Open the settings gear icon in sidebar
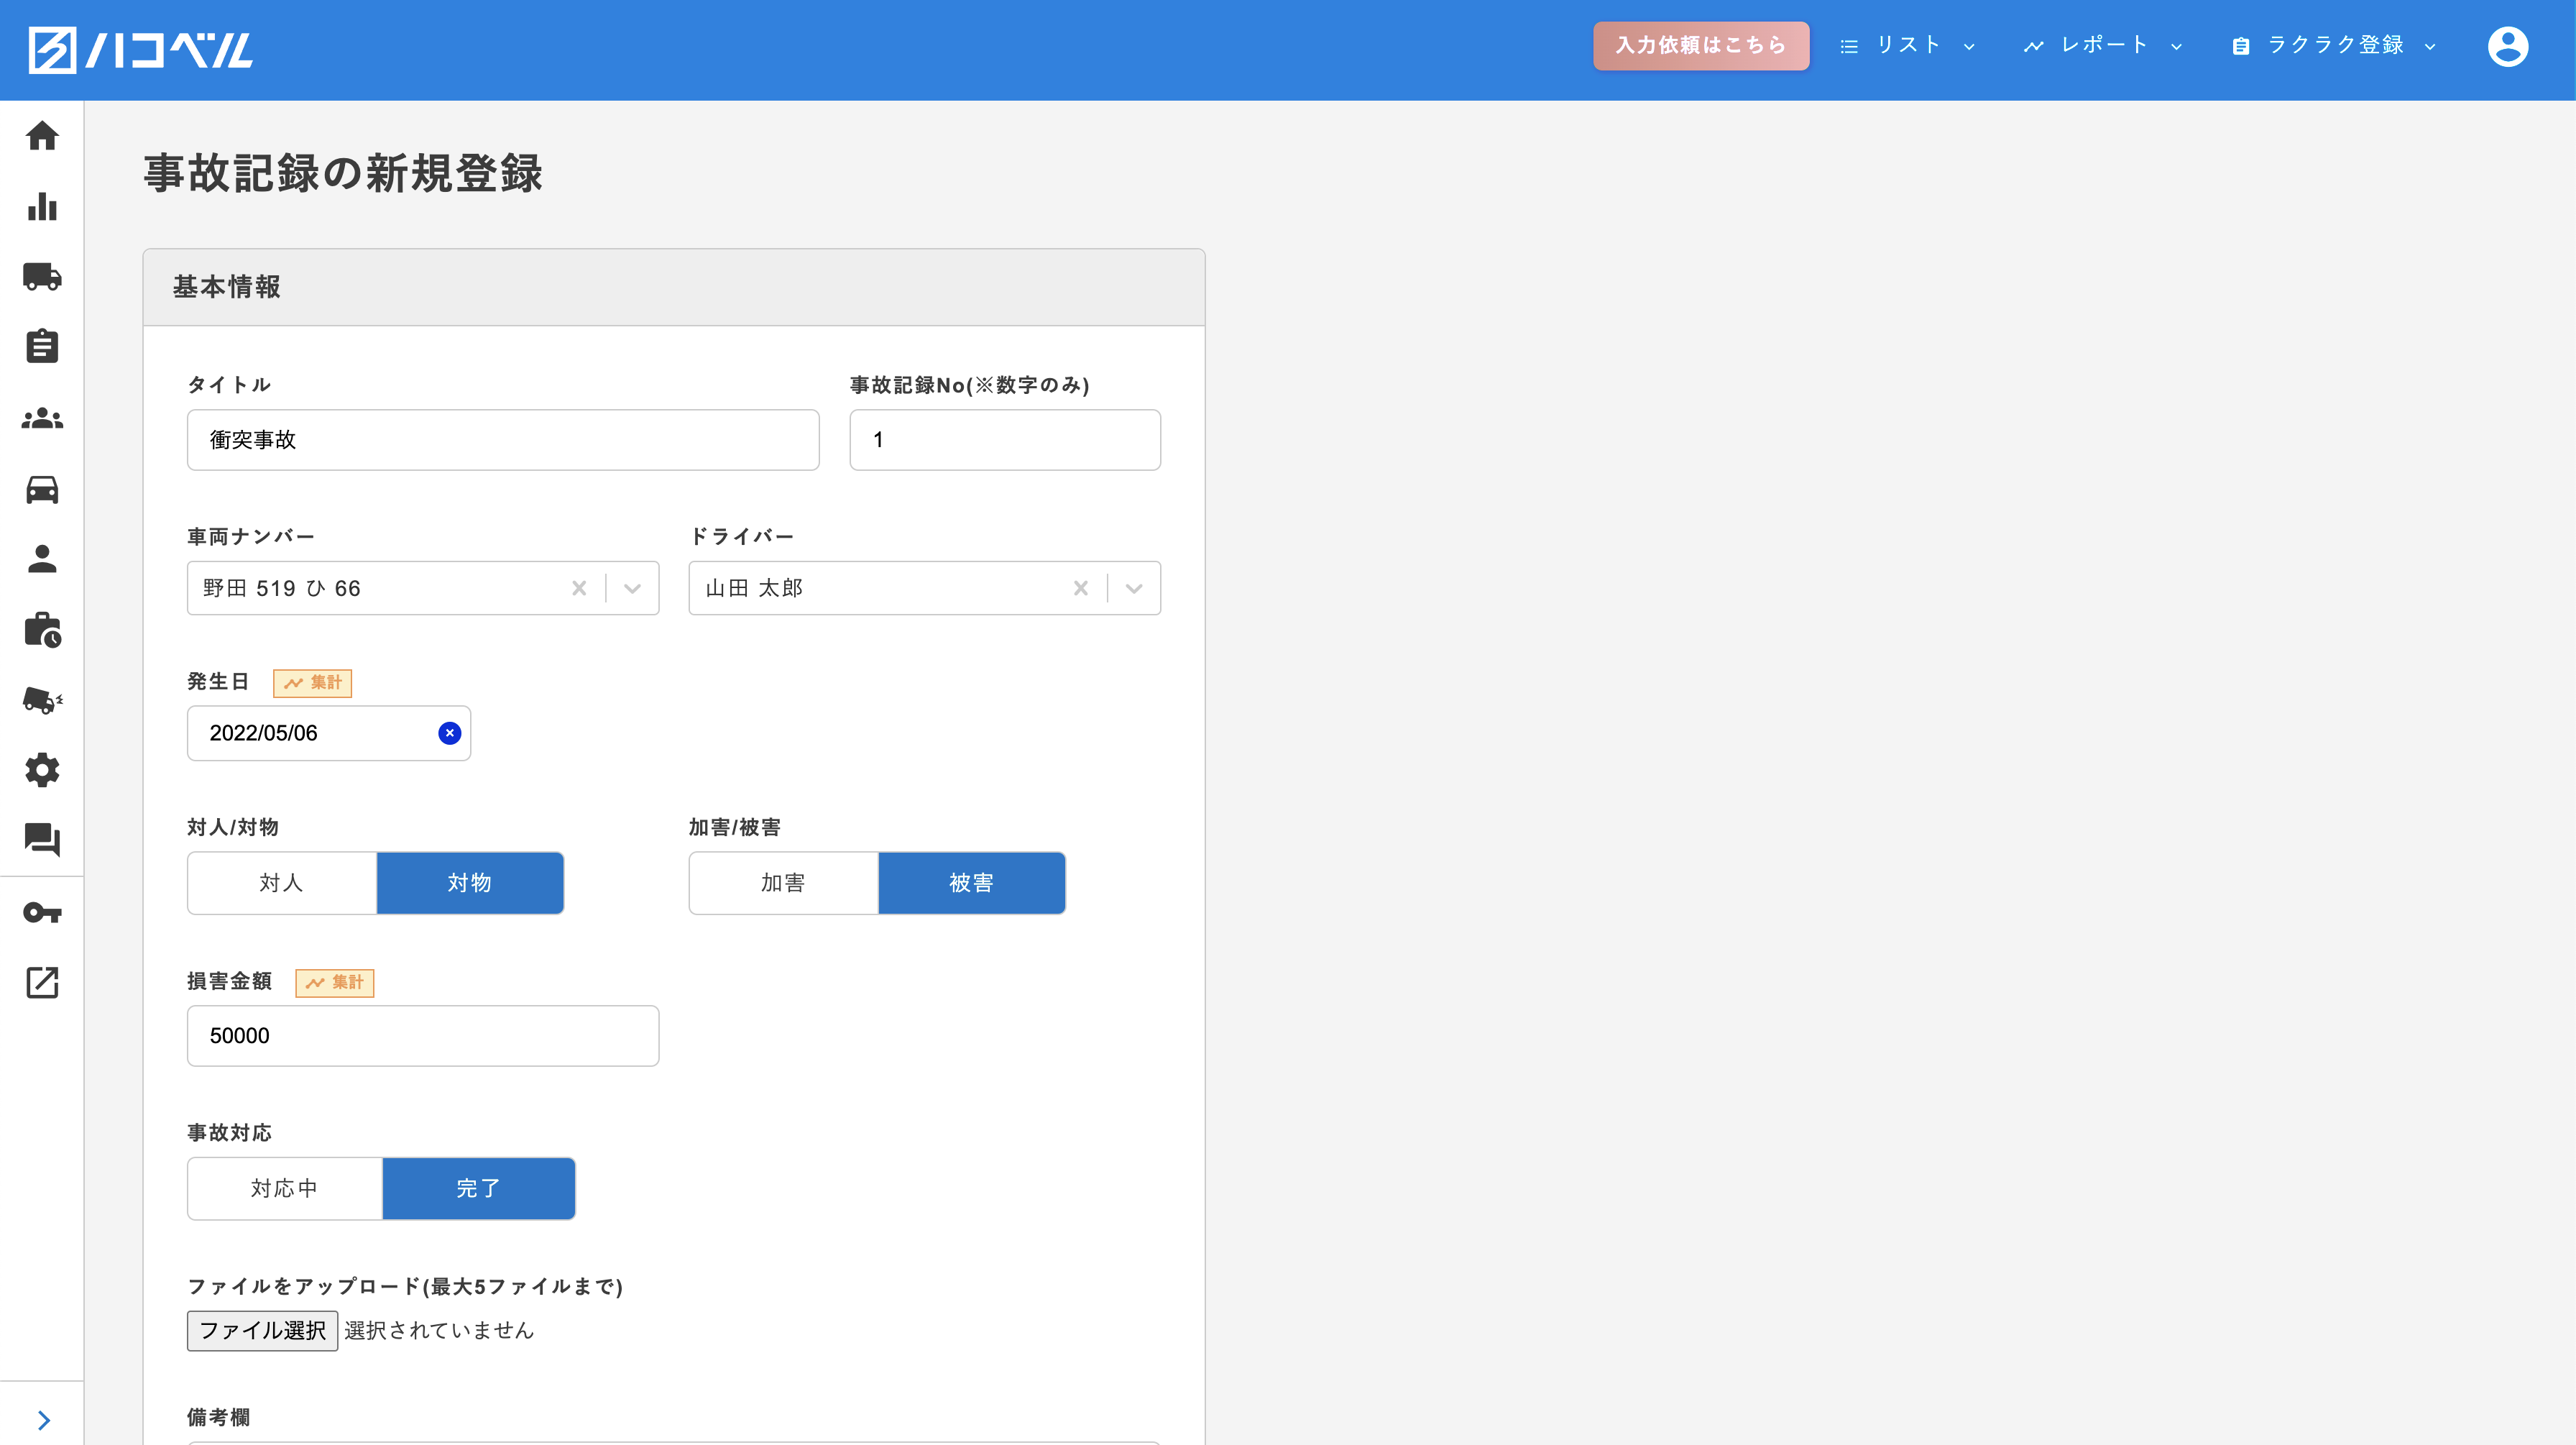 42,770
